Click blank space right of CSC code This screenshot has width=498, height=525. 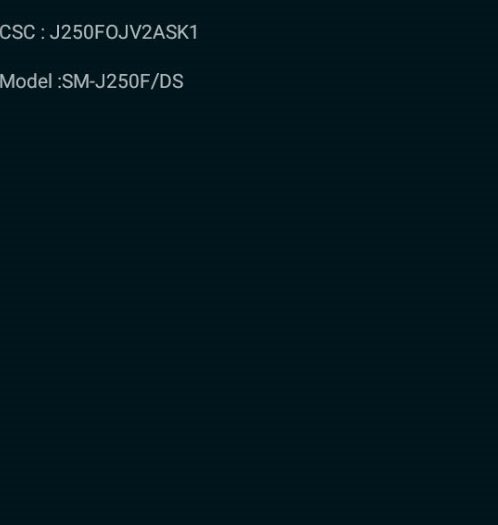[348, 32]
